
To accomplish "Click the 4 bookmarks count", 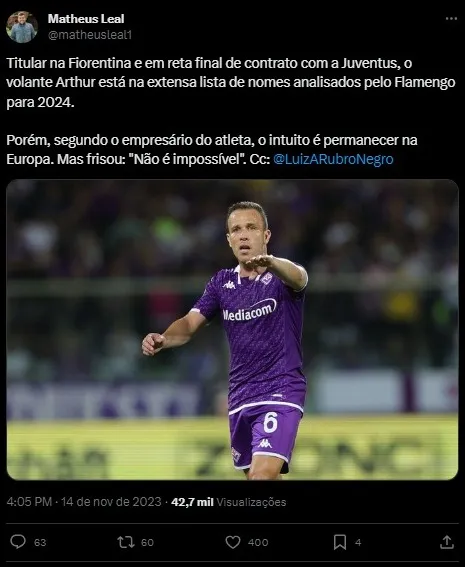I will 358,542.
